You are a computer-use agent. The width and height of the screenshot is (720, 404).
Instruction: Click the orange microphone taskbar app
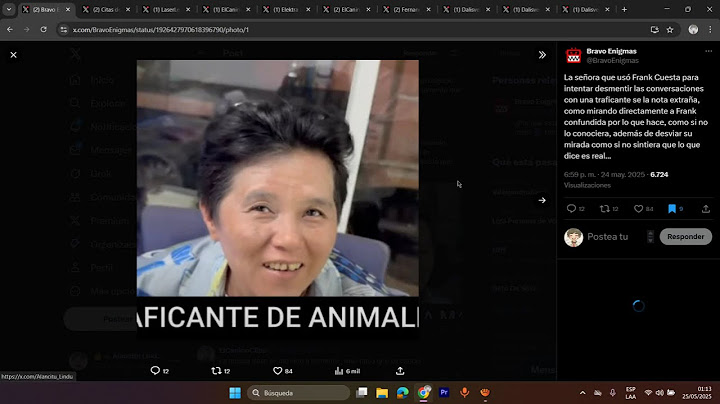click(465, 393)
